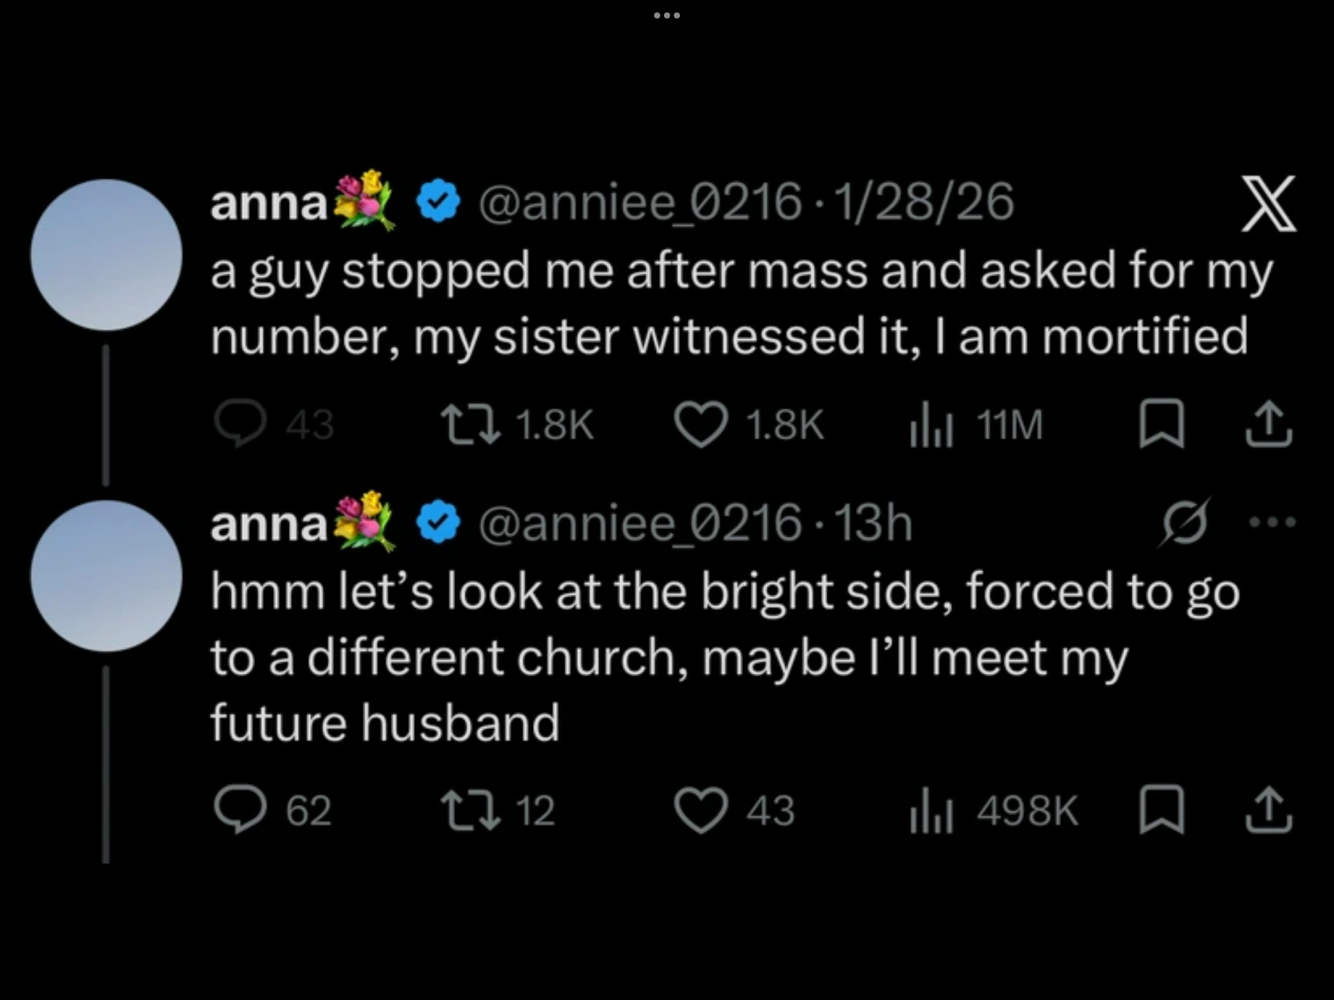Click the 13h timestamp link
1334x1000 pixels.
873,523
